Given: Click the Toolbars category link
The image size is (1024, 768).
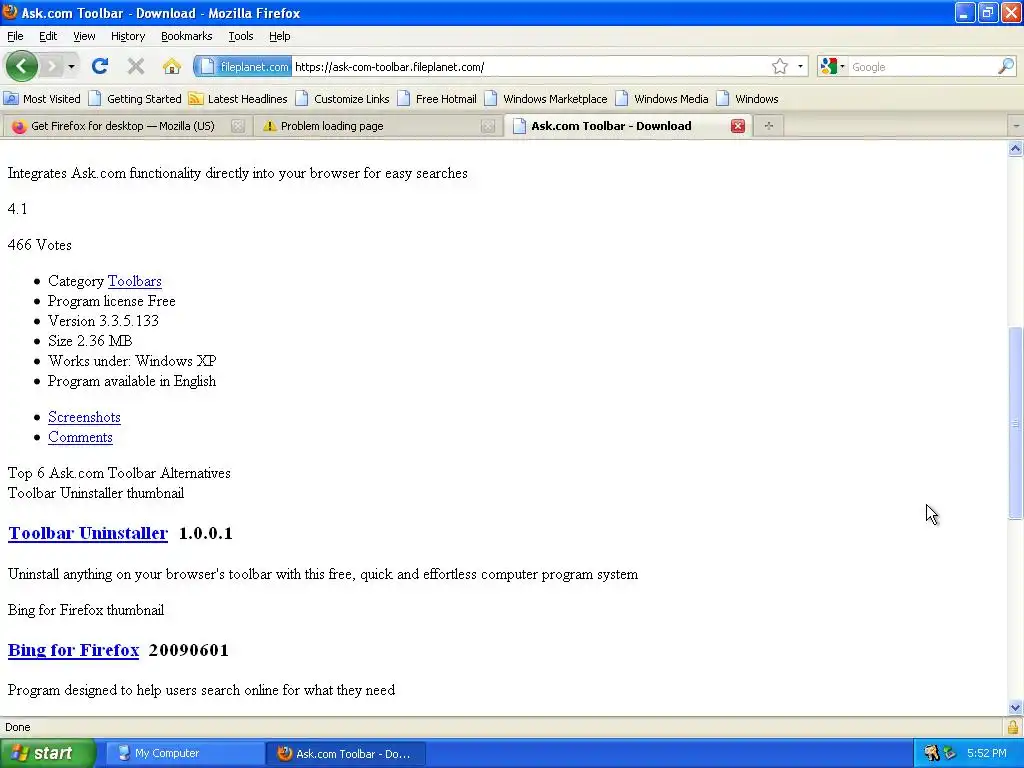Looking at the screenshot, I should [x=135, y=281].
